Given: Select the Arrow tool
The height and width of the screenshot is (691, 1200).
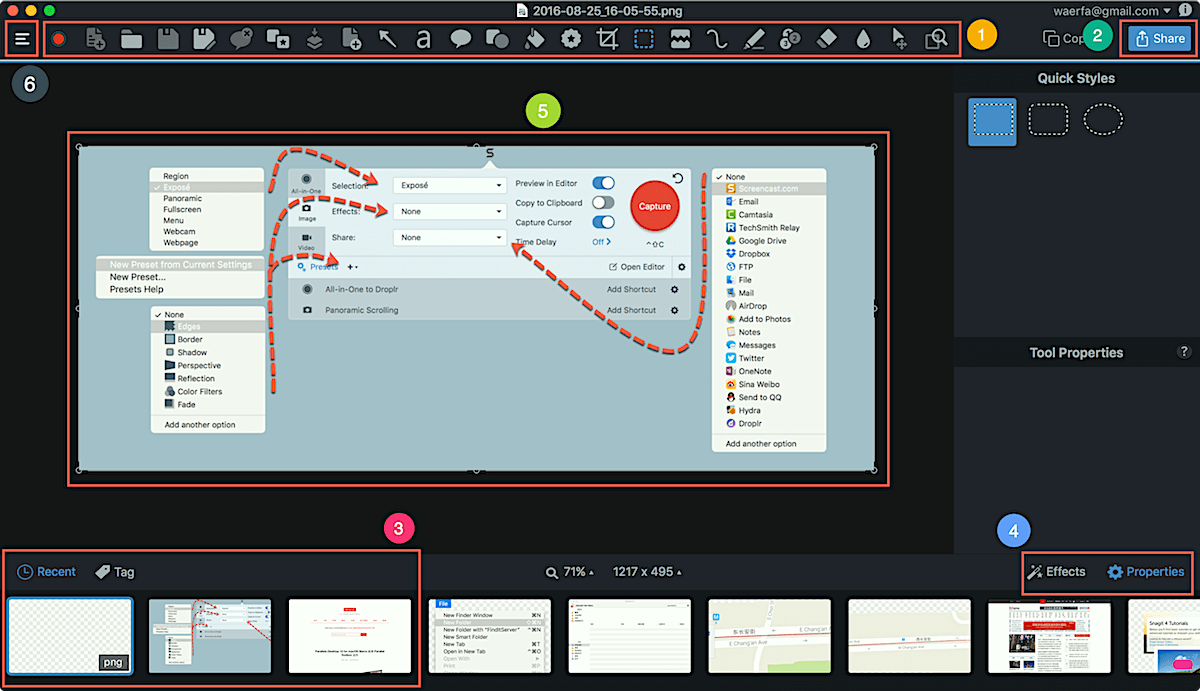Looking at the screenshot, I should pyautogui.click(x=387, y=40).
